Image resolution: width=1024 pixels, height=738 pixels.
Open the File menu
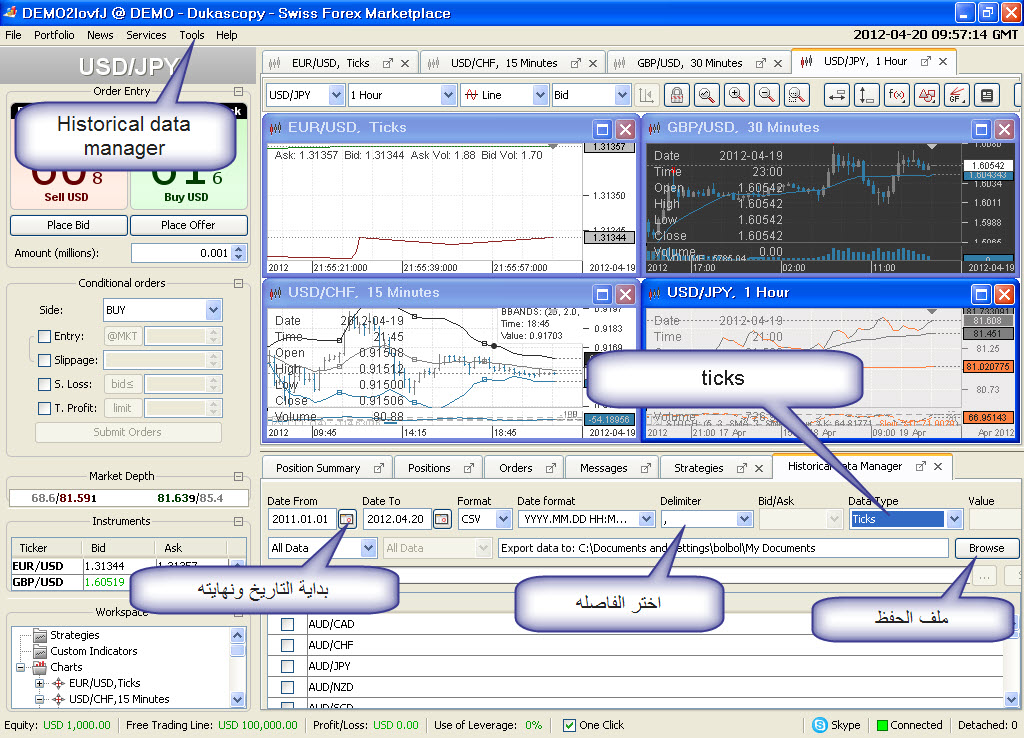pos(13,35)
